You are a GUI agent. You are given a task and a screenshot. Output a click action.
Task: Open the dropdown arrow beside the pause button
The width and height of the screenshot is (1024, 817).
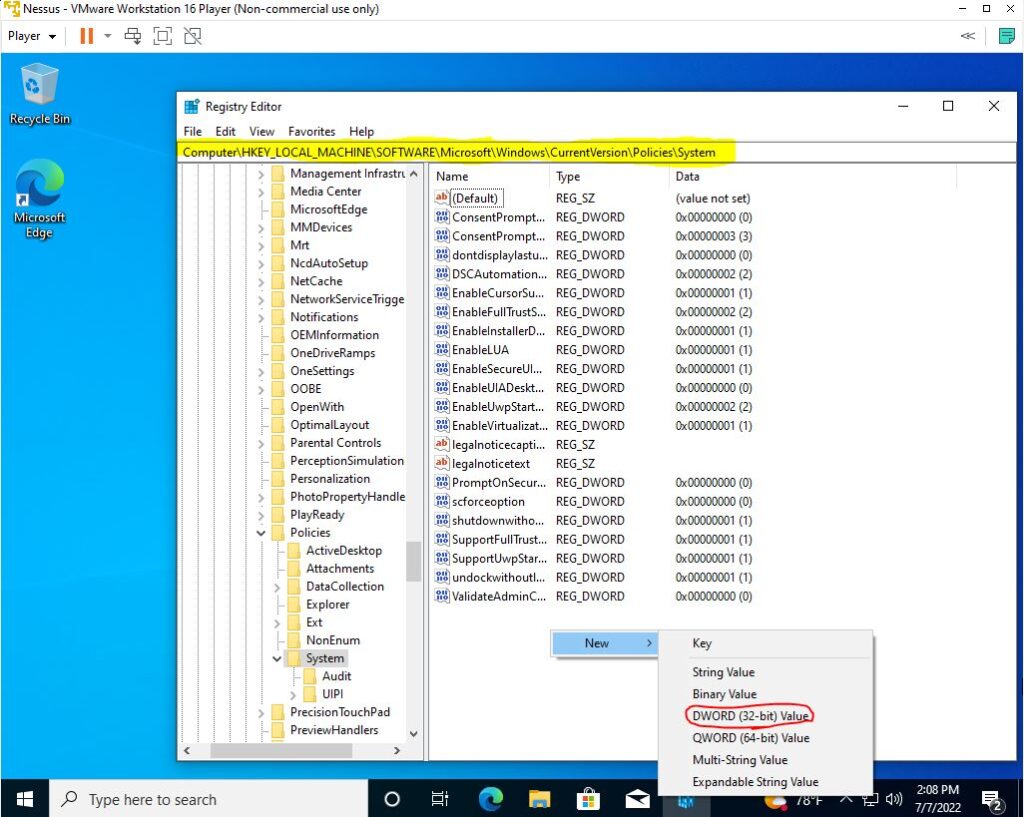[108, 36]
